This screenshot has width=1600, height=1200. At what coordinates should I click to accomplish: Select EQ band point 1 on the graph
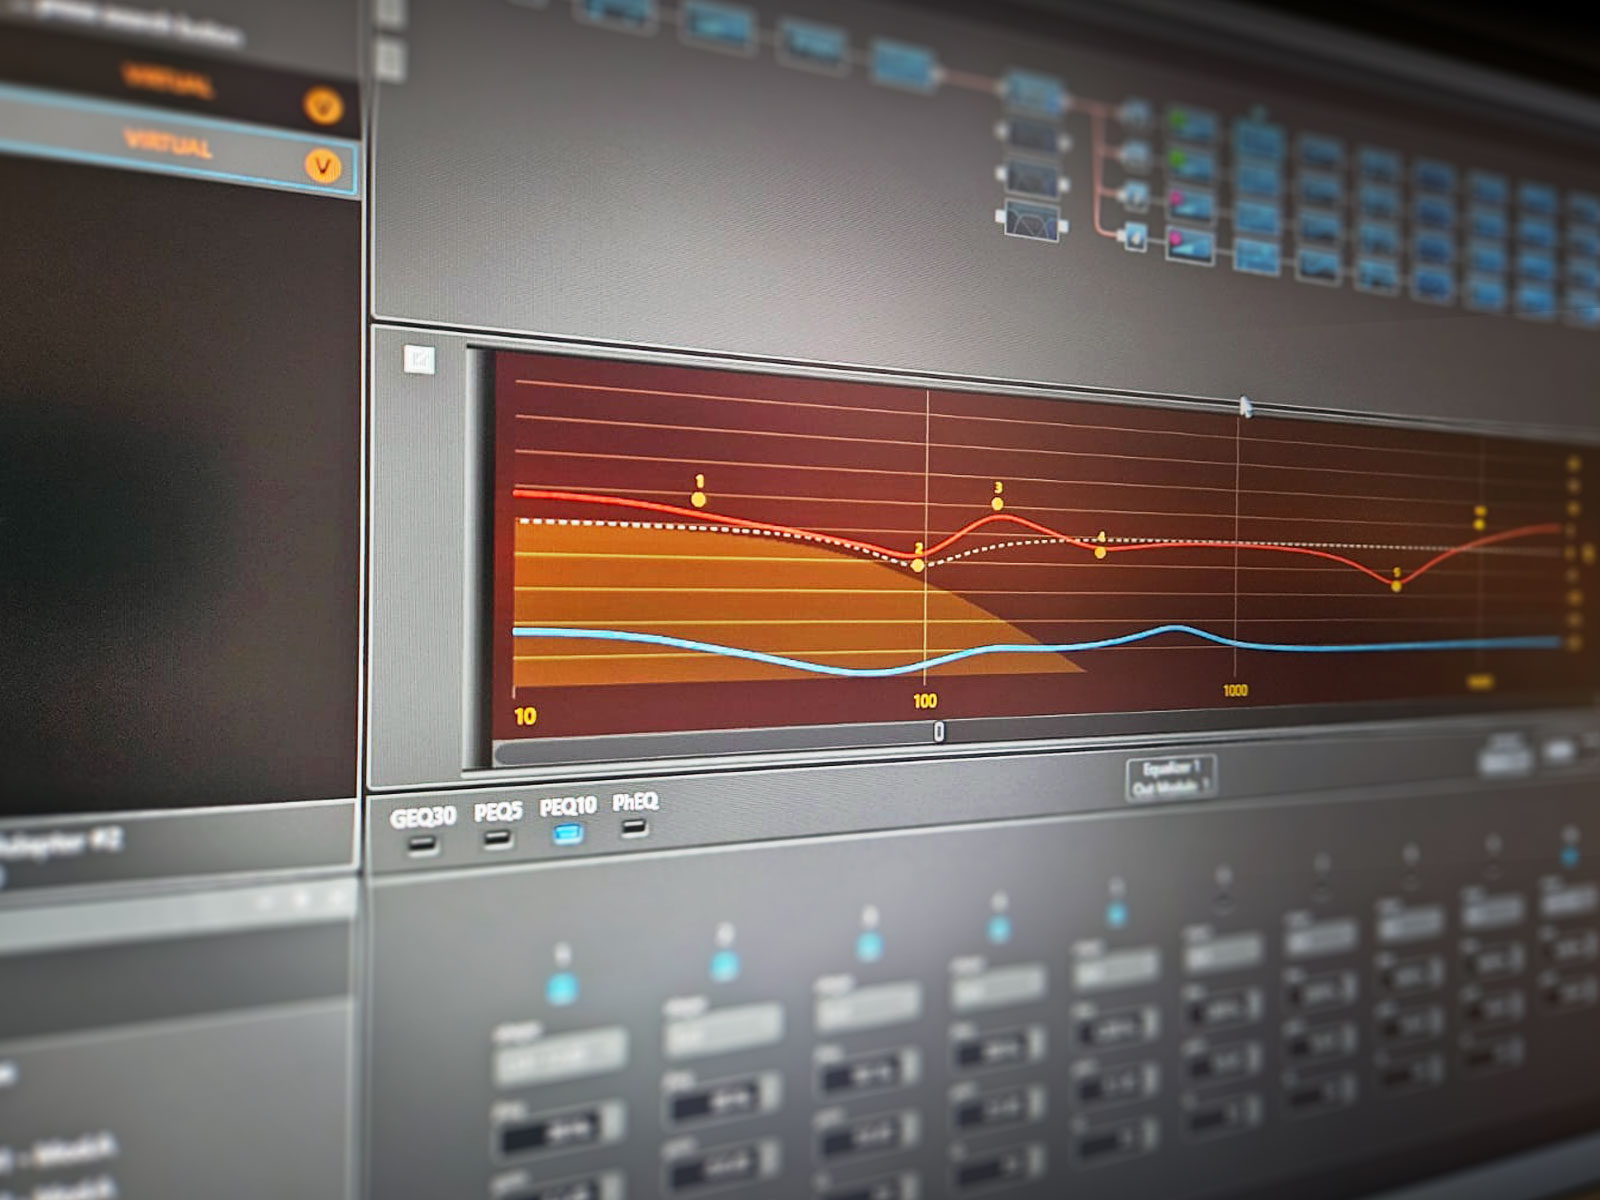(698, 499)
